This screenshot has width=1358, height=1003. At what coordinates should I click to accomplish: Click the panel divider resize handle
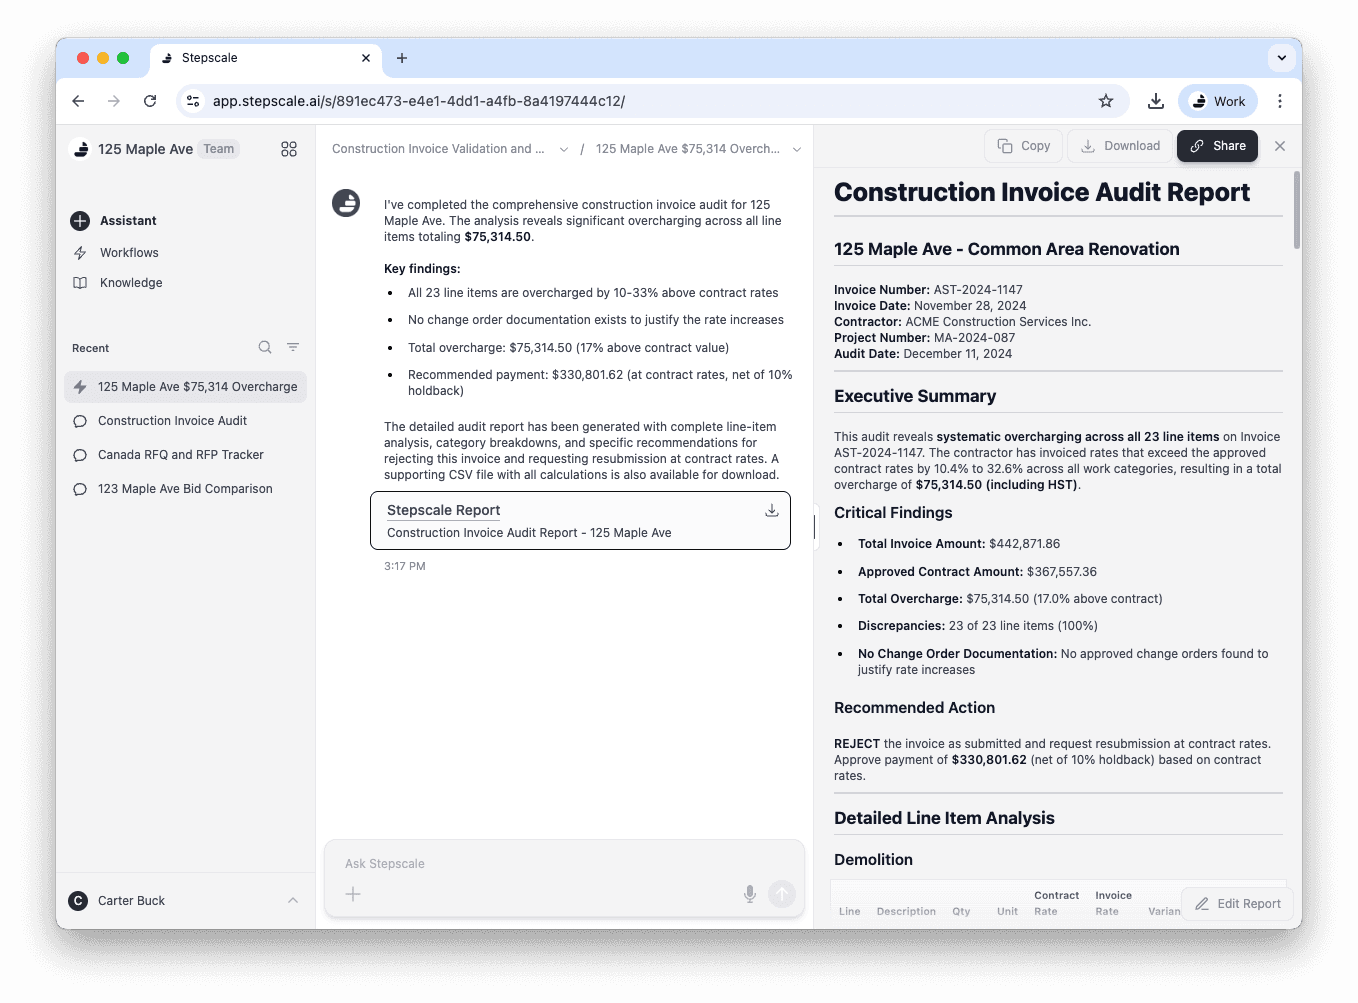(814, 527)
